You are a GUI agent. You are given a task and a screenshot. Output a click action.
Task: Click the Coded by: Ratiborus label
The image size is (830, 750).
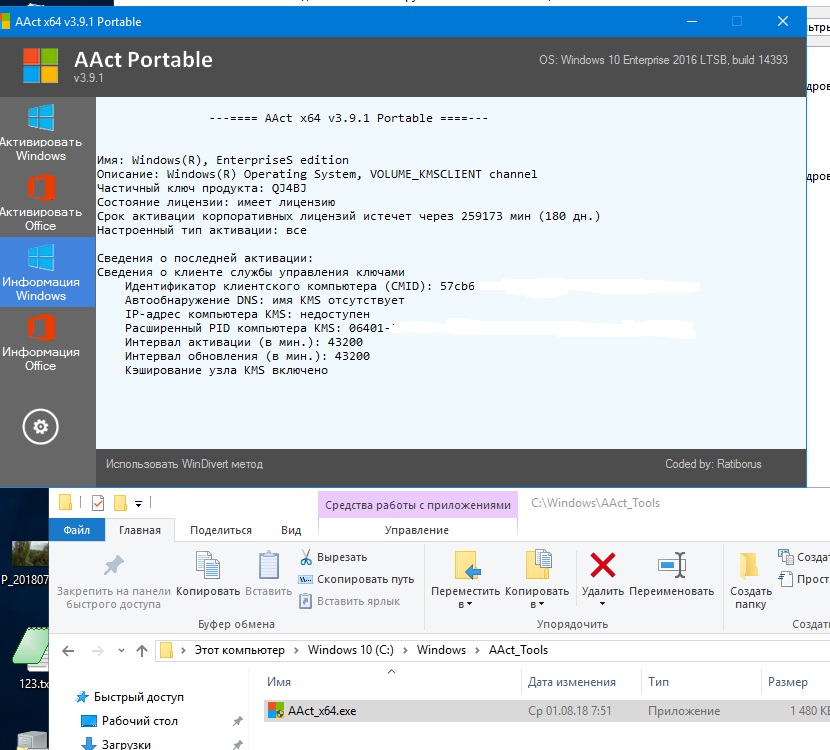pos(713,464)
